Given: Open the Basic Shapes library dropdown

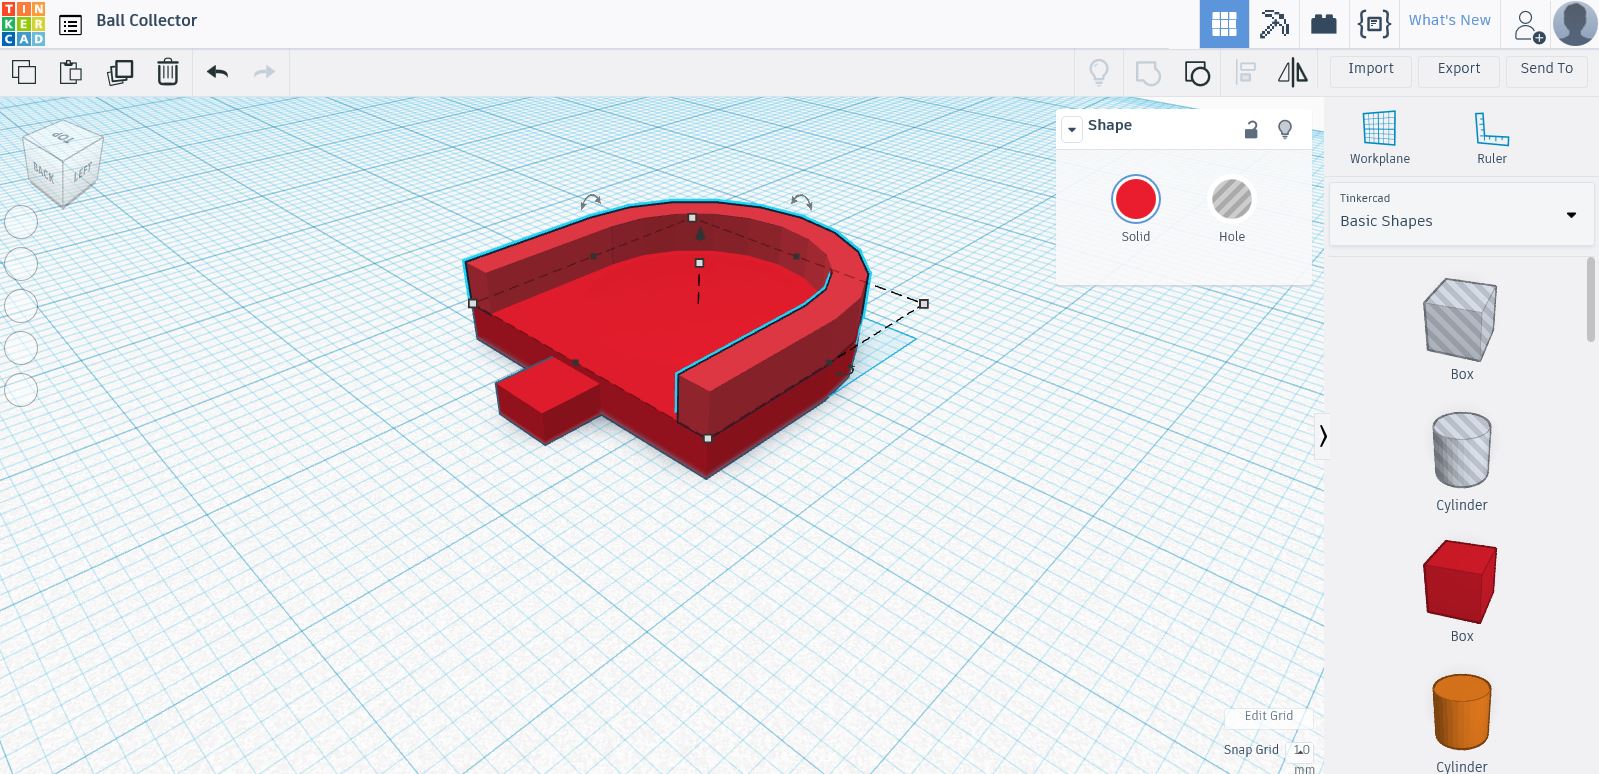Looking at the screenshot, I should coord(1460,213).
